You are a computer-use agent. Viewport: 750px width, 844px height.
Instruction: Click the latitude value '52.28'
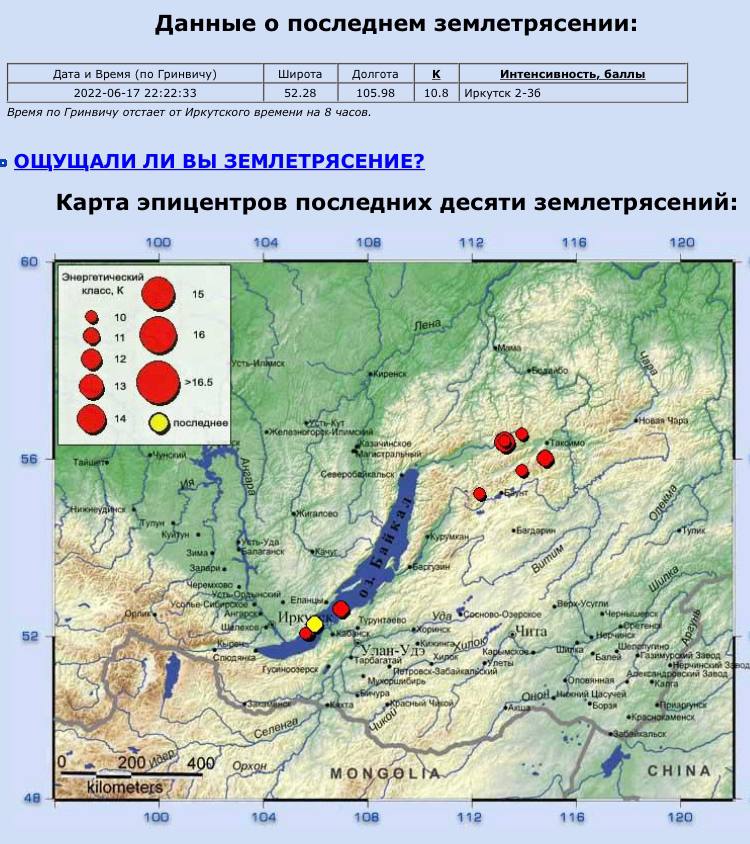click(300, 93)
